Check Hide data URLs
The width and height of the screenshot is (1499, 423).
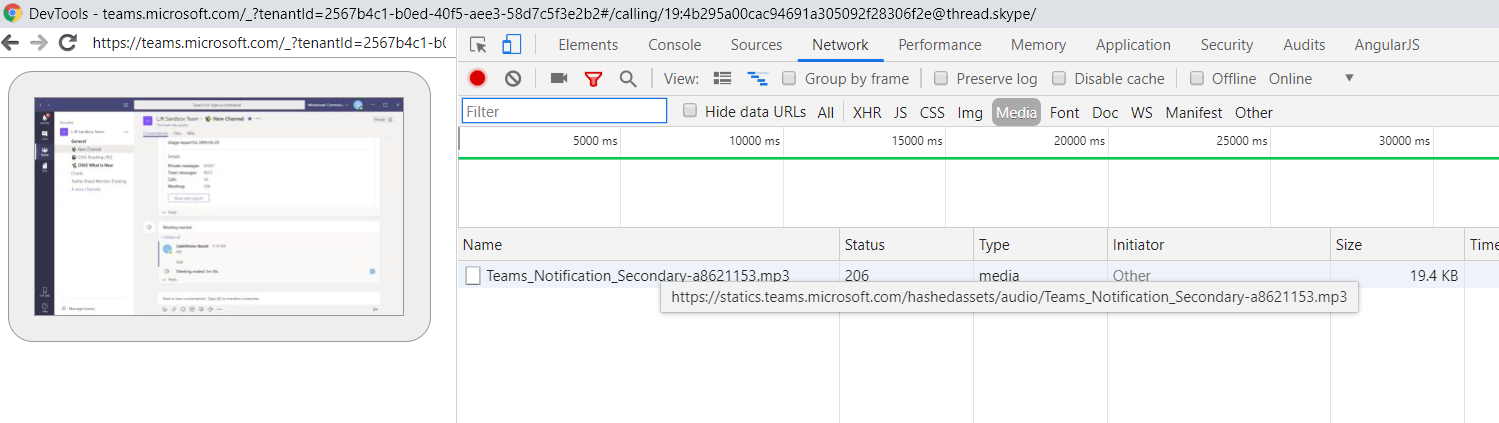pyautogui.click(x=690, y=111)
